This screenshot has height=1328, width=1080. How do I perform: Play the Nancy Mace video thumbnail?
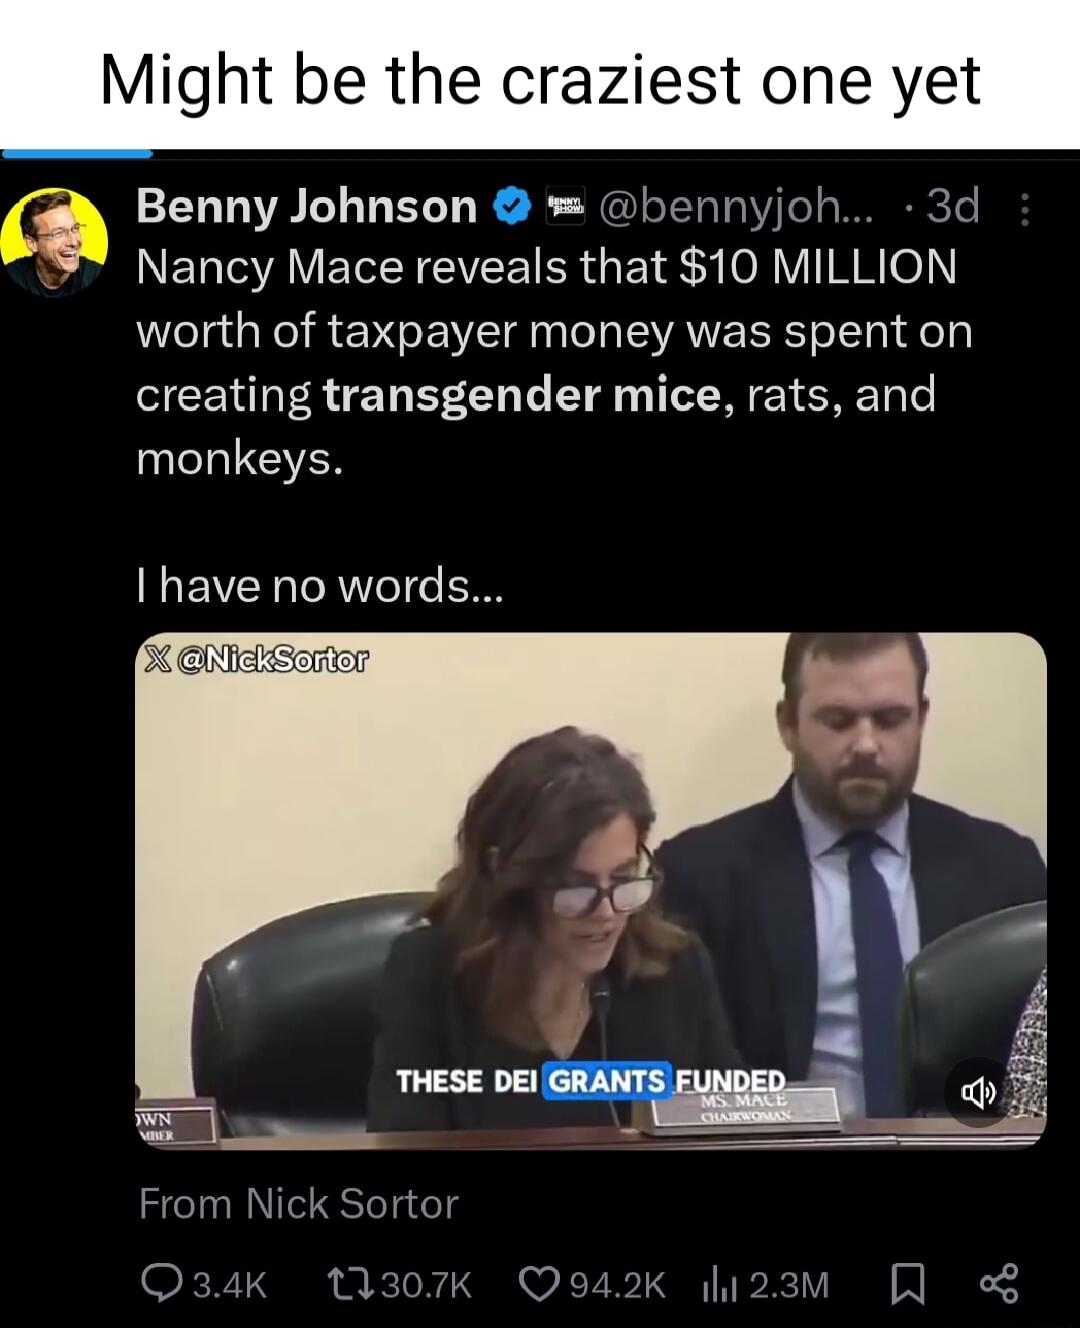click(590, 890)
